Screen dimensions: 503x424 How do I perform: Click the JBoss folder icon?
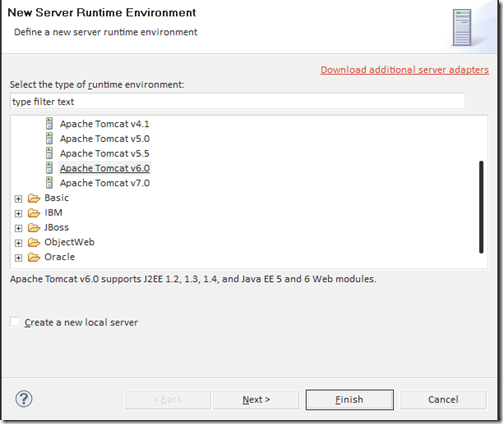point(34,227)
